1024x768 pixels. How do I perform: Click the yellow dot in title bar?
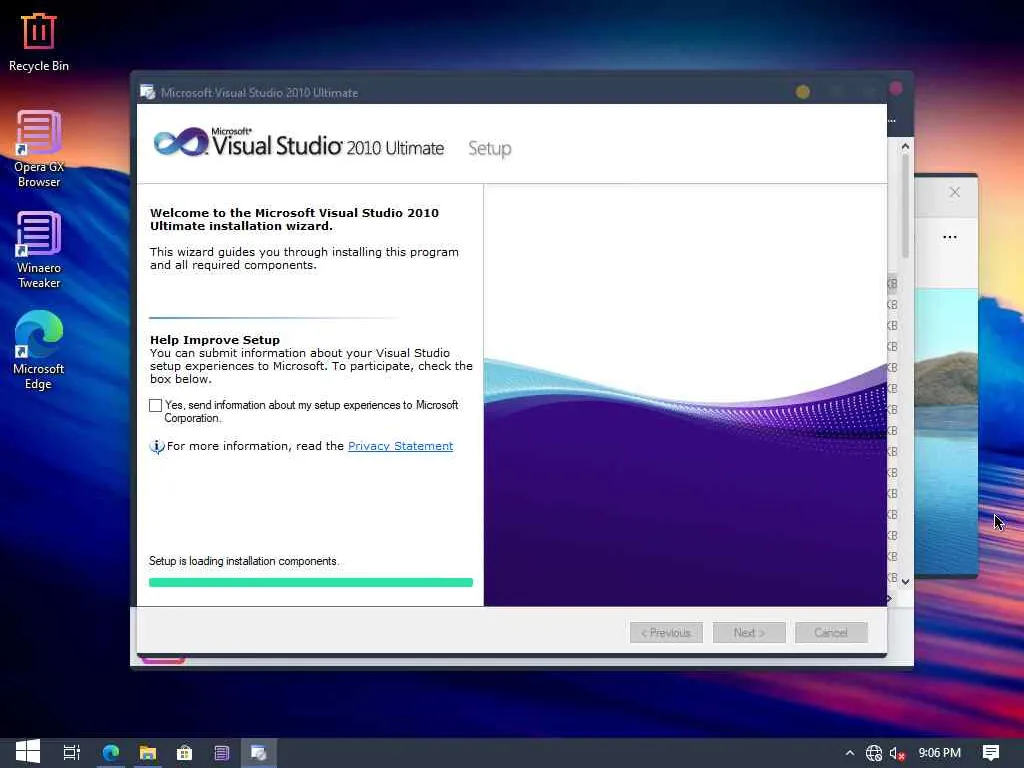click(803, 92)
